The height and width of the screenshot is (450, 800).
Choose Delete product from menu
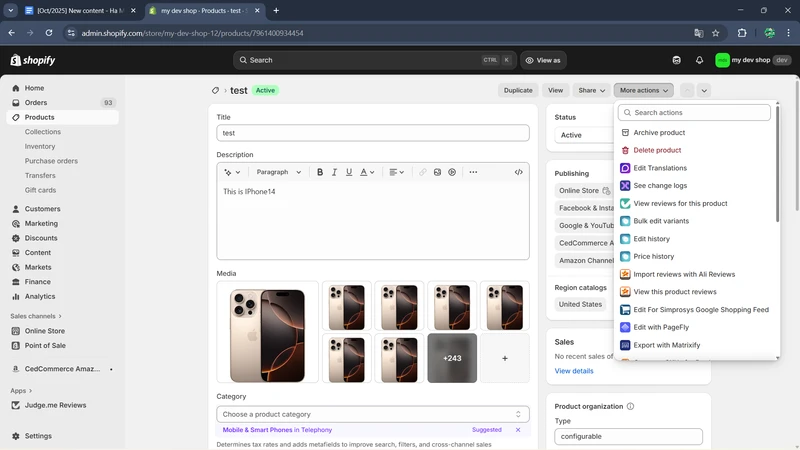click(694, 150)
